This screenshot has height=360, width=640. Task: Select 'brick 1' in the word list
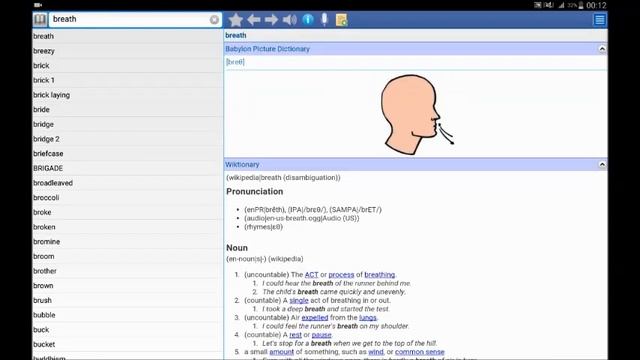pyautogui.click(x=127, y=80)
